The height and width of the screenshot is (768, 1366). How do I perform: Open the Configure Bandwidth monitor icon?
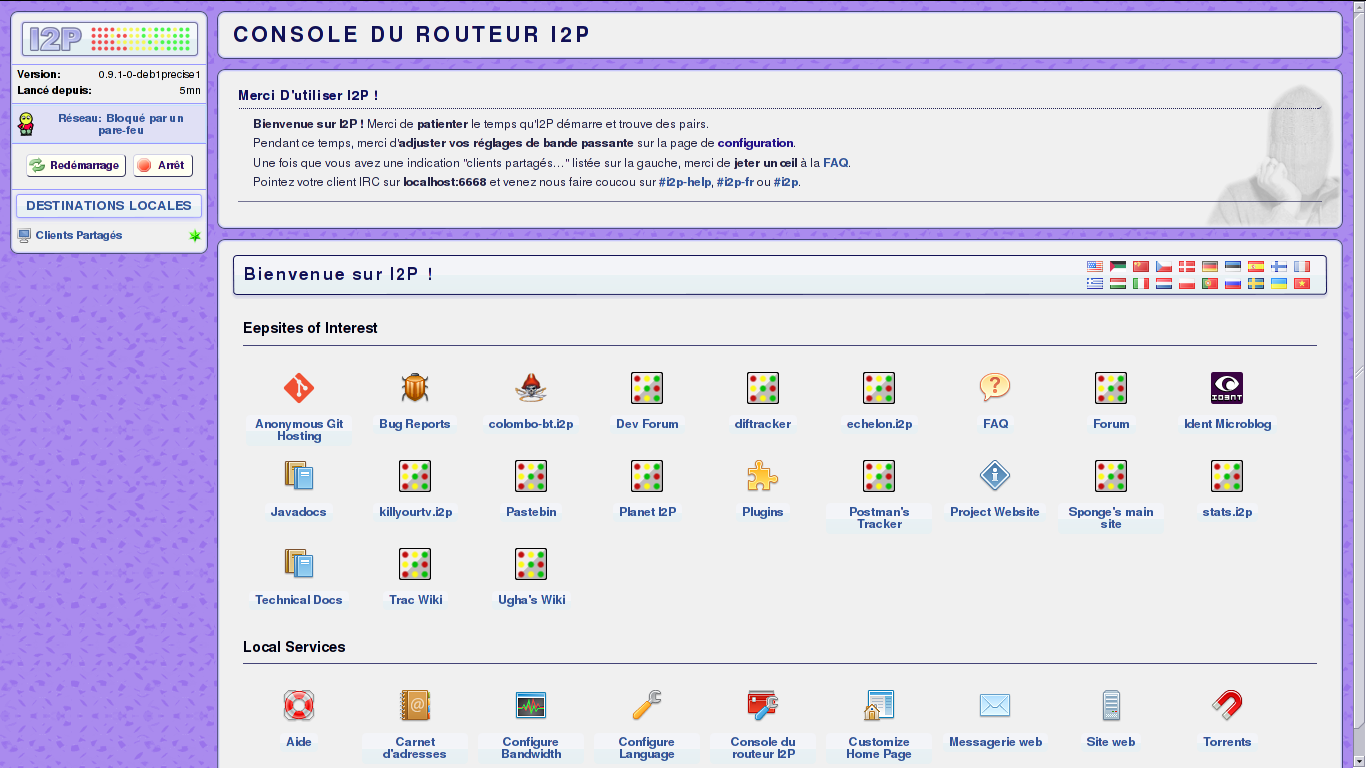click(x=531, y=705)
